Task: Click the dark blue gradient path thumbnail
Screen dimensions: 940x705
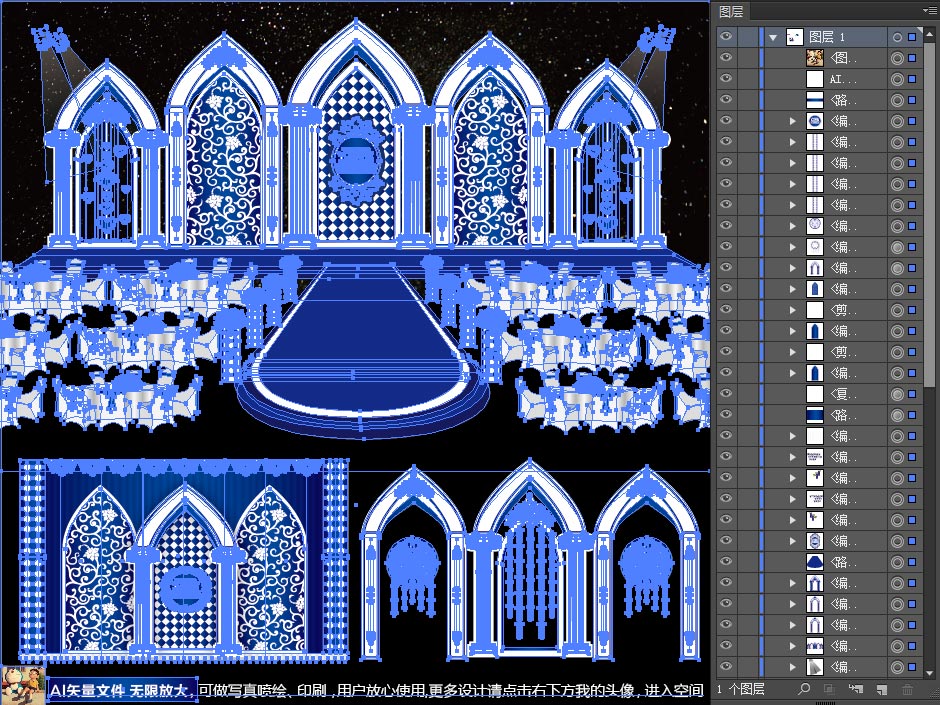Action: pyautogui.click(x=815, y=415)
